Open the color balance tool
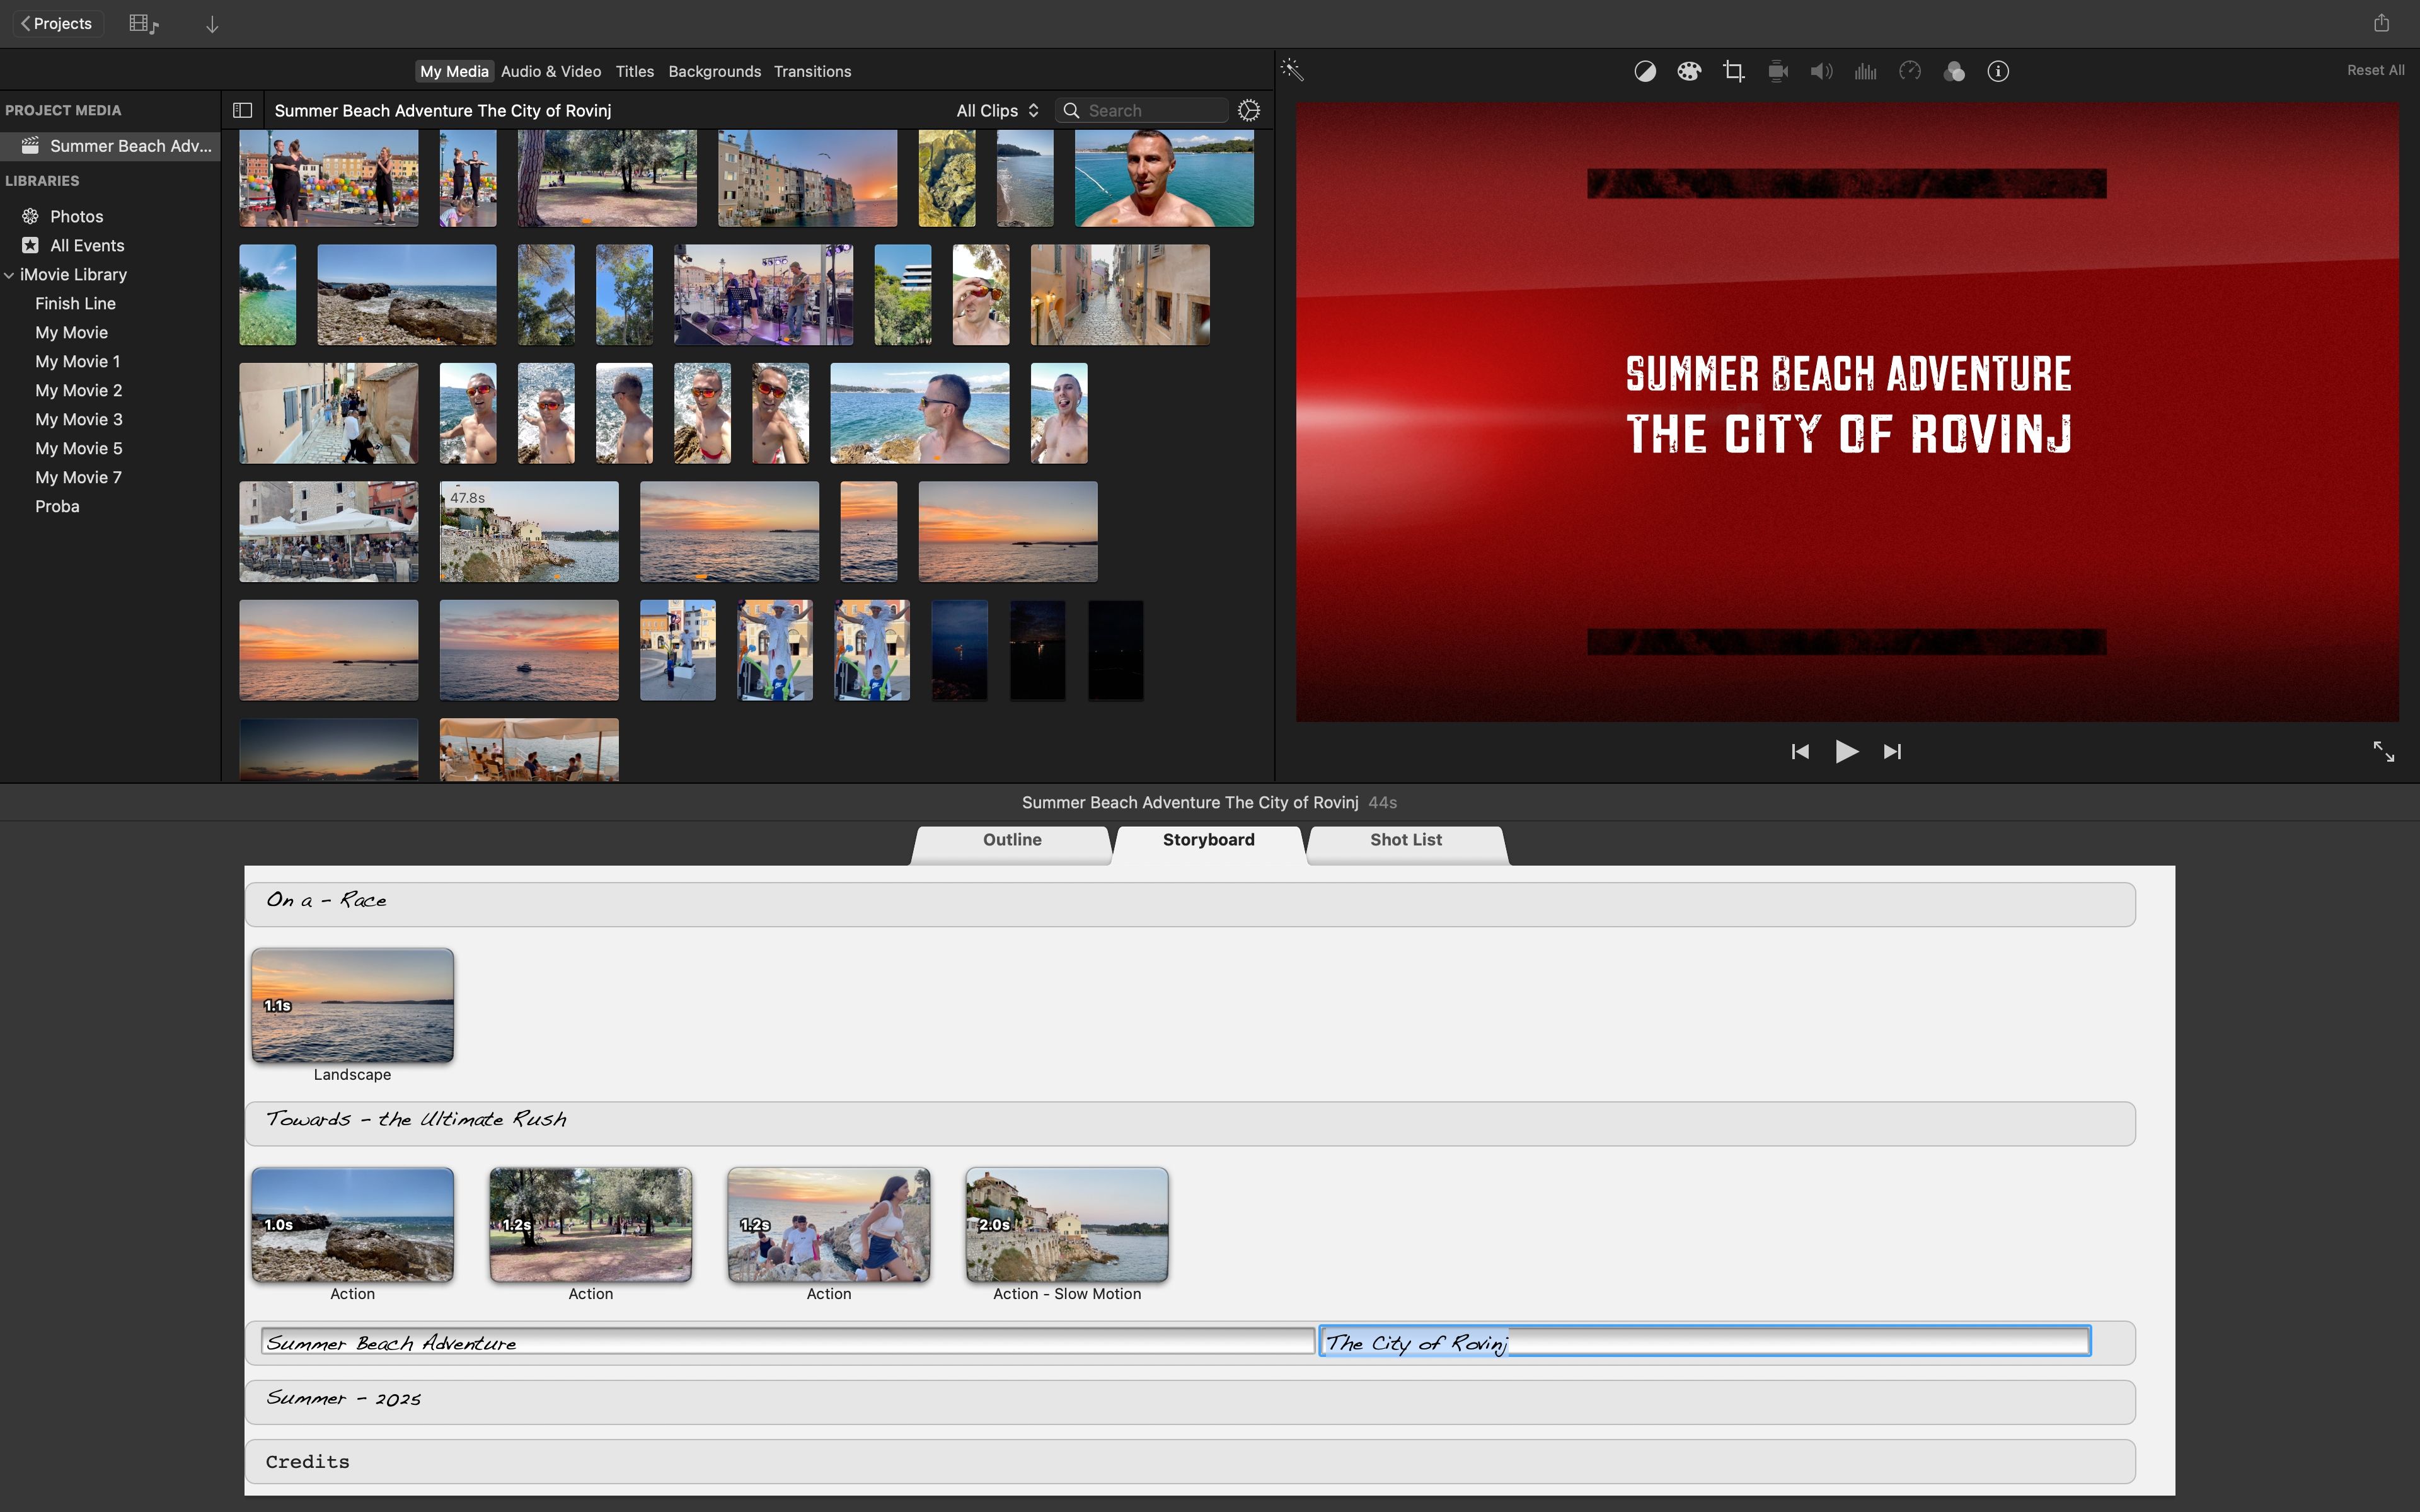 coord(1645,71)
